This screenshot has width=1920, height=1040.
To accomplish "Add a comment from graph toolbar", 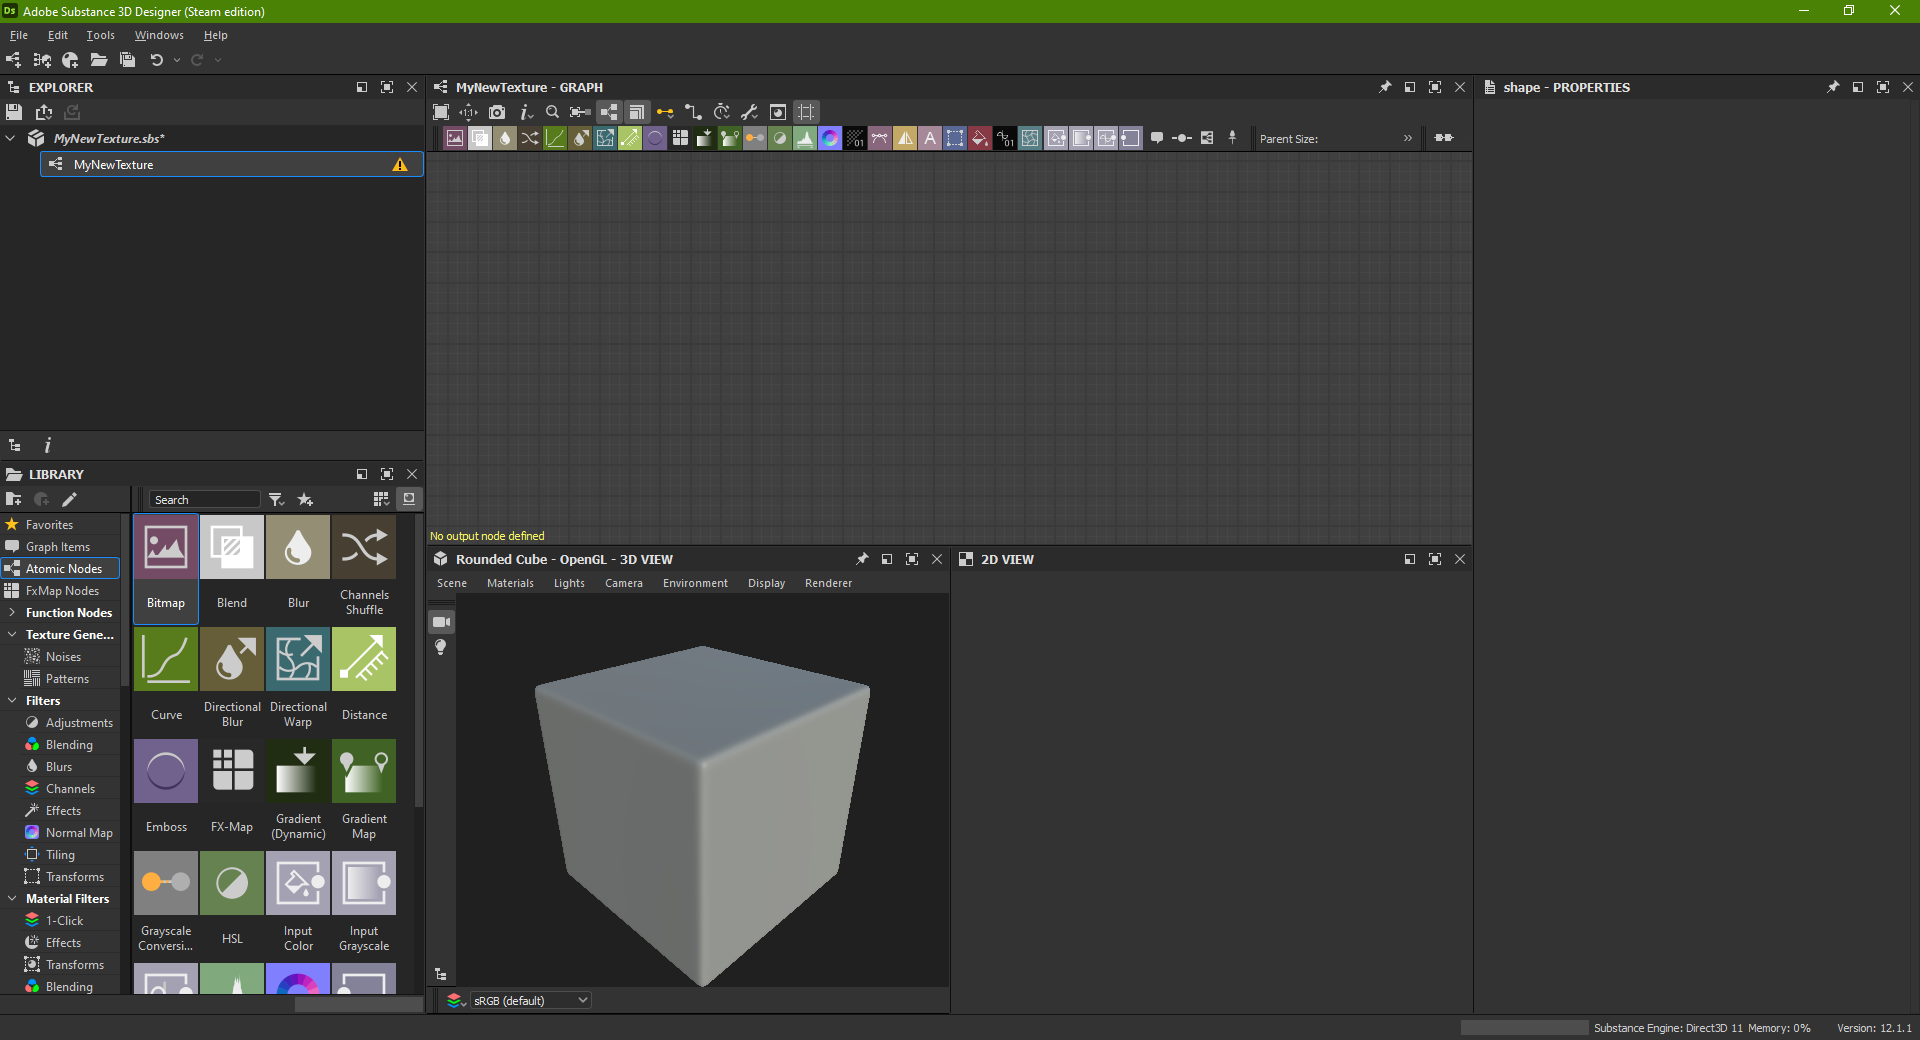I will coord(1157,138).
